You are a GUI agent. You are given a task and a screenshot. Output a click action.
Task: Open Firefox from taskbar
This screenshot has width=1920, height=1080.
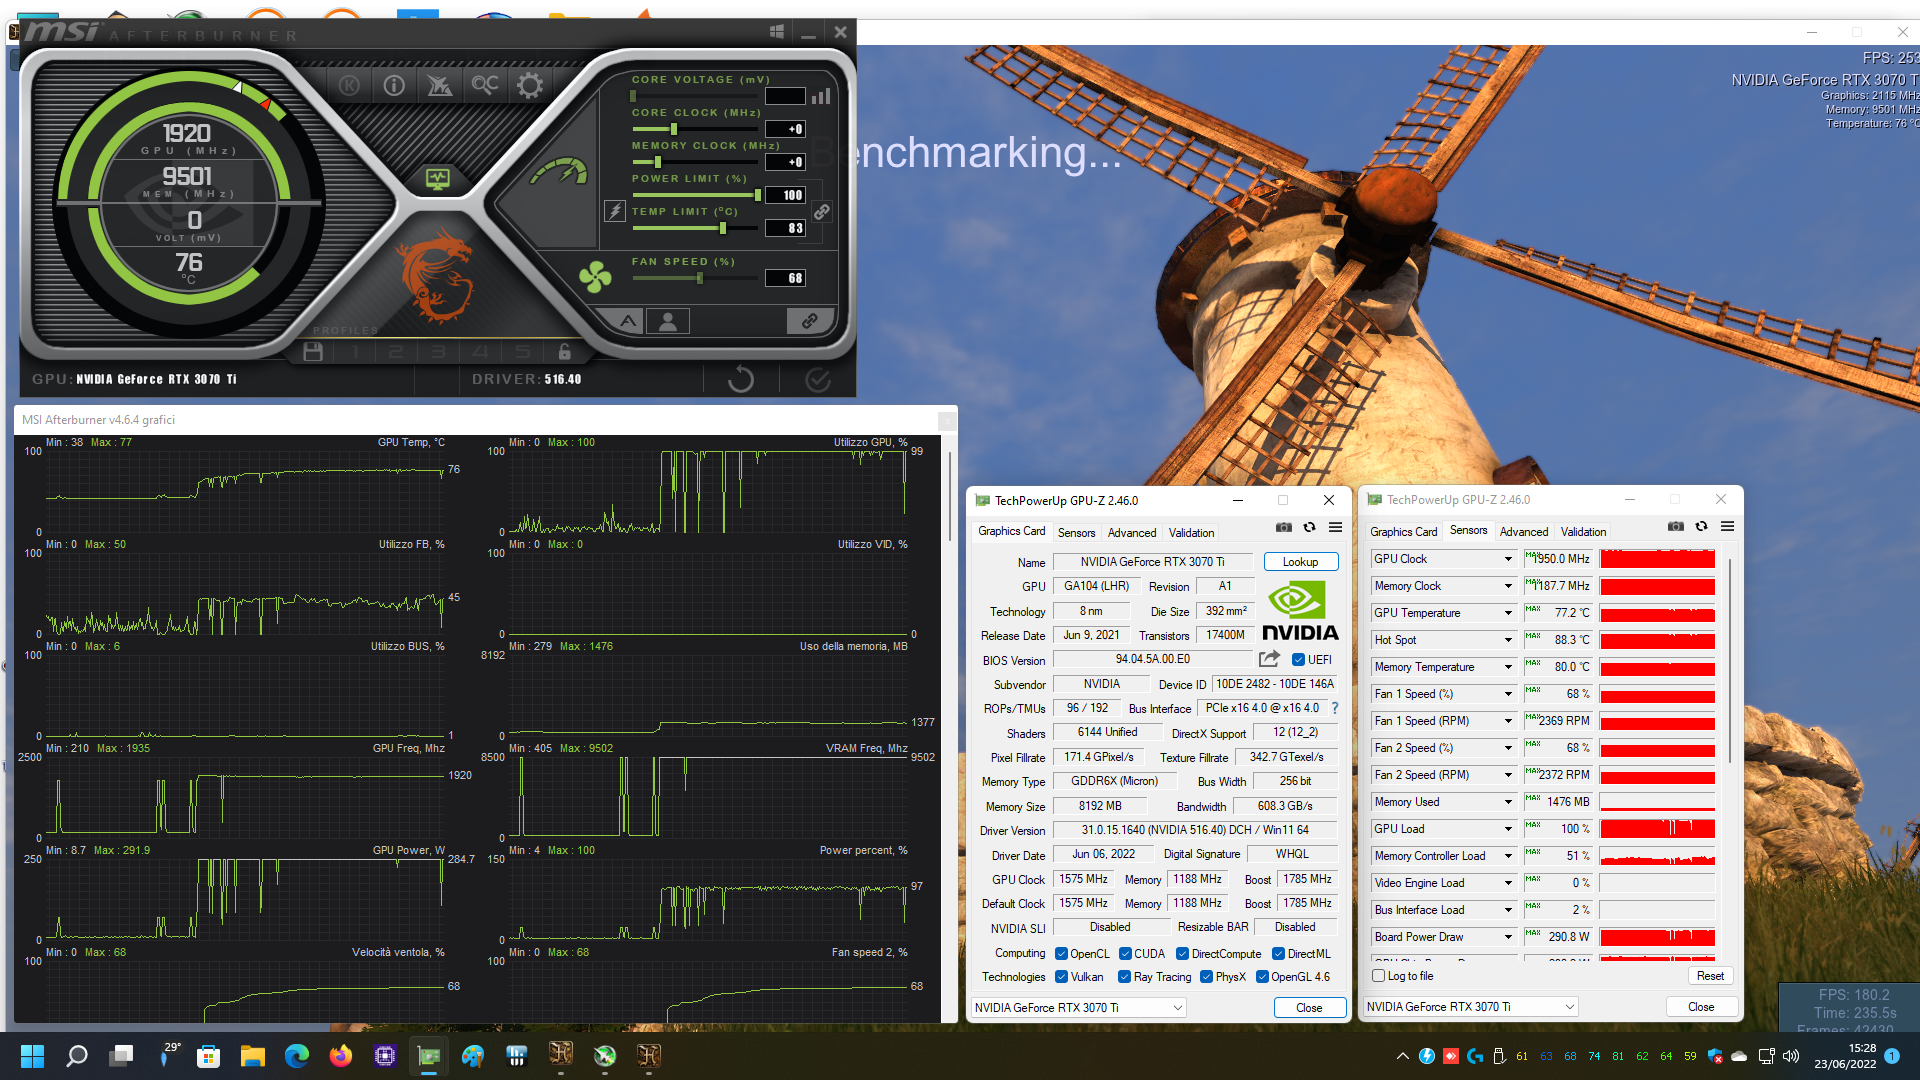[341, 1055]
